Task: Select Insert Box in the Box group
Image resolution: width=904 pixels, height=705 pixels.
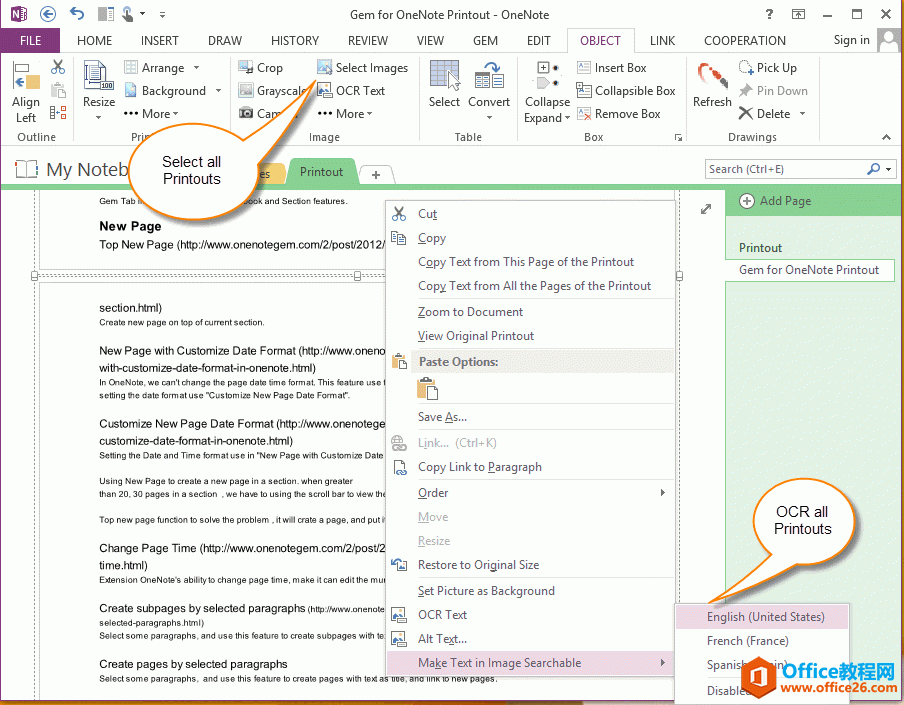Action: click(618, 67)
